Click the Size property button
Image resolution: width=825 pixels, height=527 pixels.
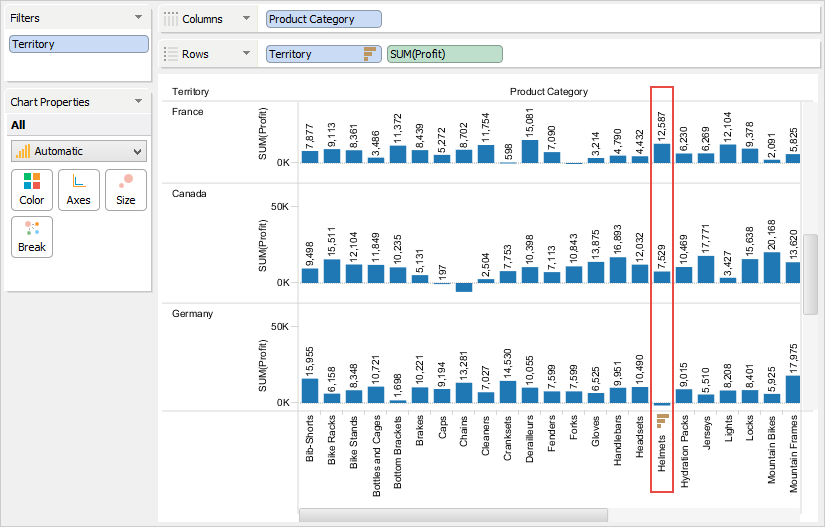pos(126,188)
